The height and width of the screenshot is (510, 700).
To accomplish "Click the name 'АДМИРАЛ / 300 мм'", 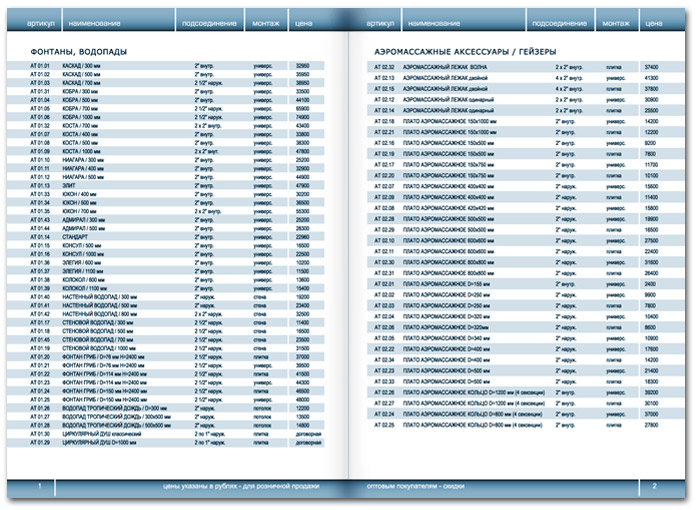I will pos(83,220).
